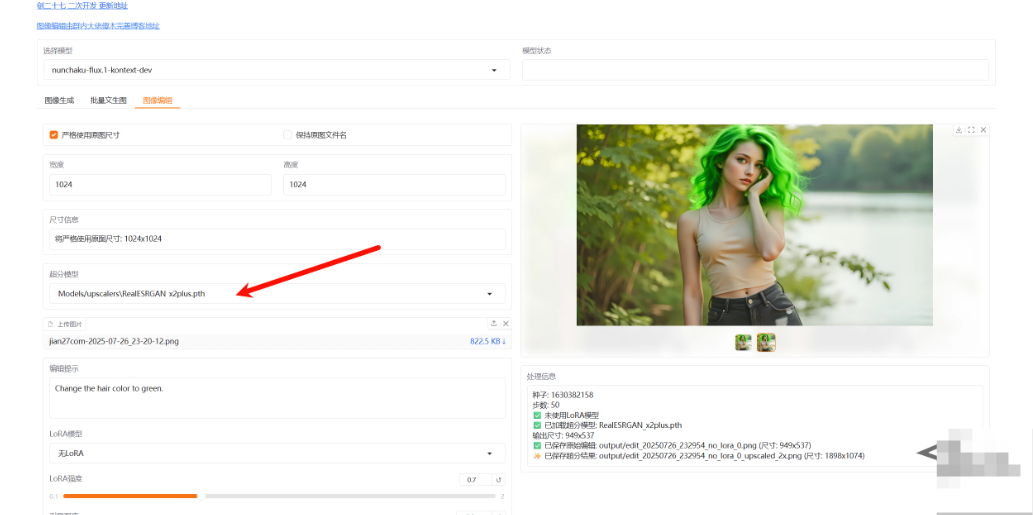Image resolution: width=1033 pixels, height=515 pixels.
Task: View the gallery image in fullscreen
Action: pyautogui.click(x=971, y=130)
